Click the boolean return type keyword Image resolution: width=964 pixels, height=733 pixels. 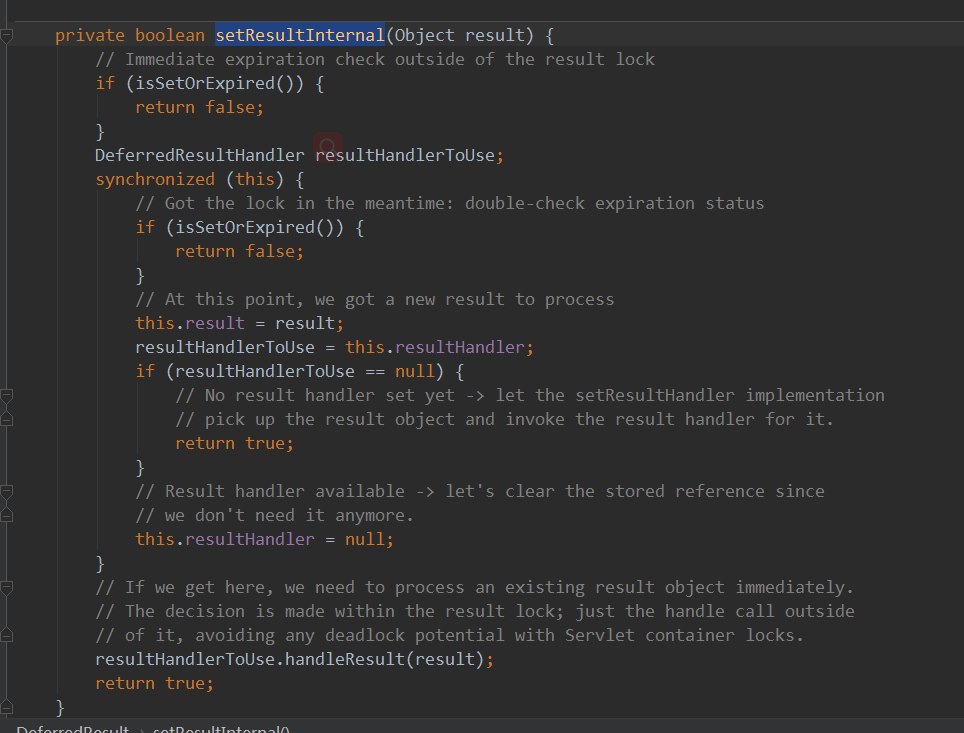(x=170, y=35)
